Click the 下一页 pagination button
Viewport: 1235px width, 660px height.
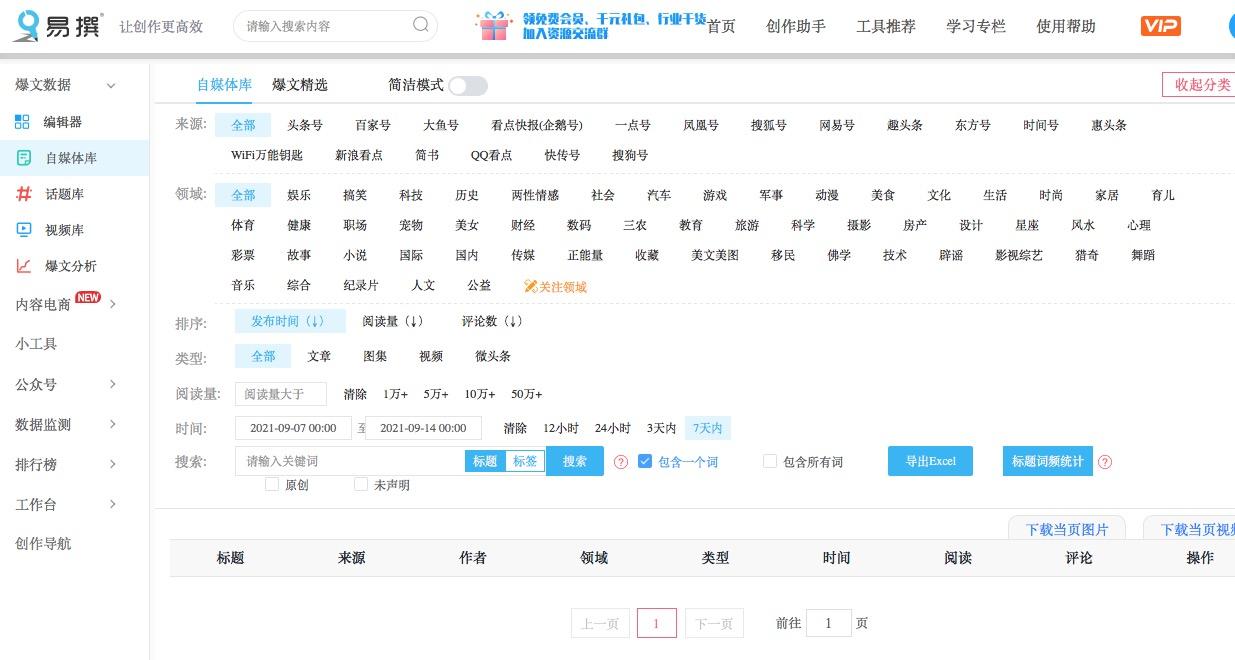point(714,623)
